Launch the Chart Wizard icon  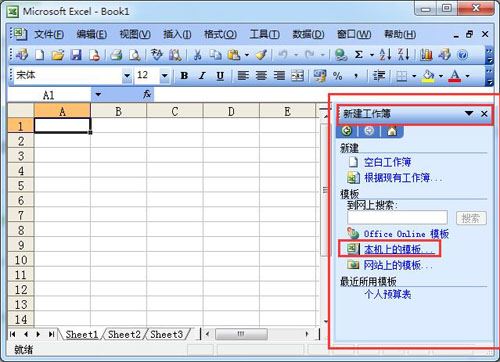pos(426,55)
